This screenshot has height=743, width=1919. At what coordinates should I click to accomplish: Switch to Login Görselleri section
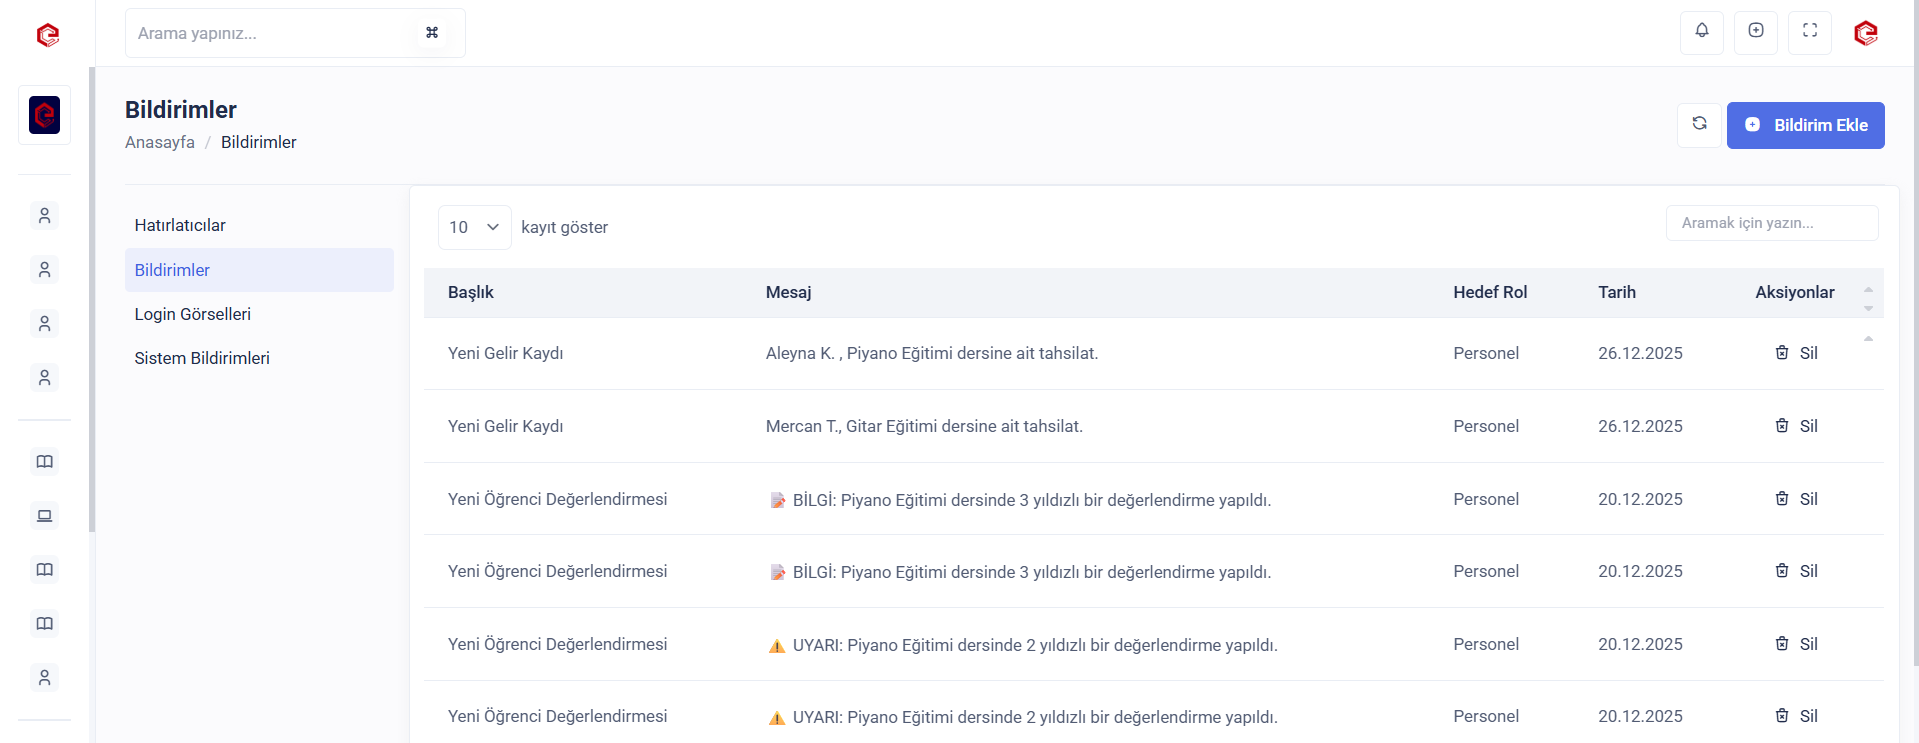coord(192,314)
